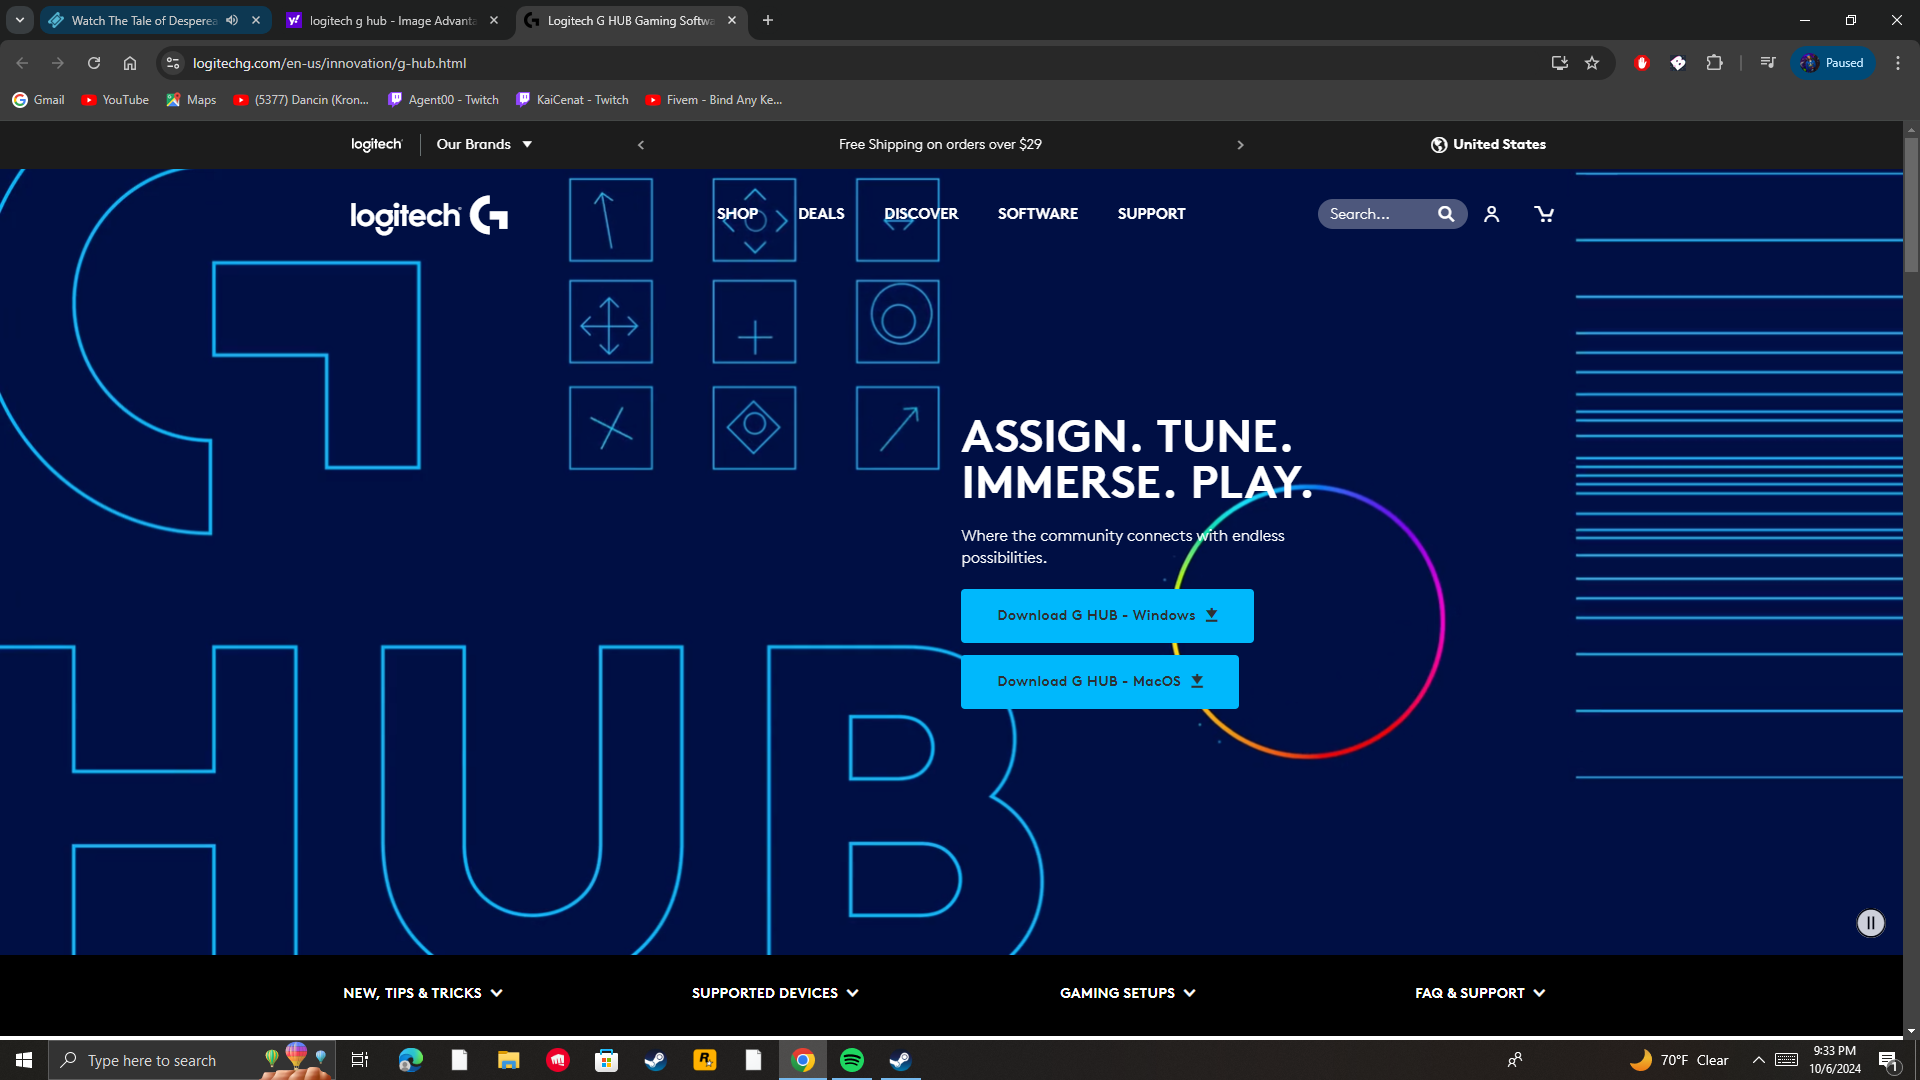Expand the FAQ & Support menu
1920x1080 pixels.
click(1479, 993)
